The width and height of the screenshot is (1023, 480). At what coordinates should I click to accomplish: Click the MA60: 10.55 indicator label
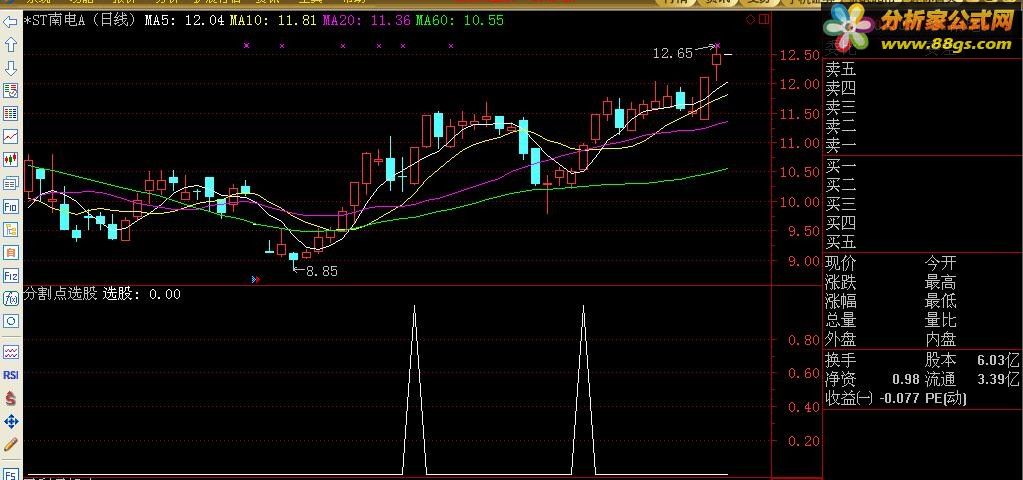459,20
